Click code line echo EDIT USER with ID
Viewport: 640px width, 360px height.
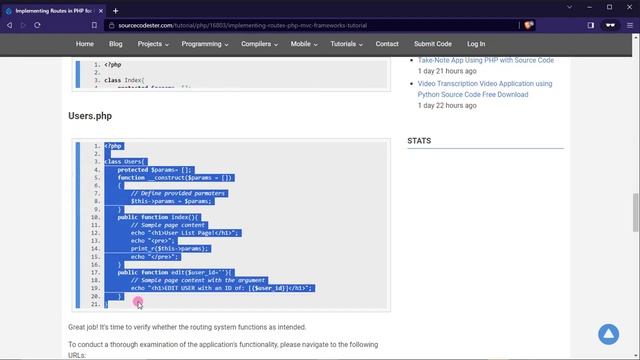click(222, 289)
